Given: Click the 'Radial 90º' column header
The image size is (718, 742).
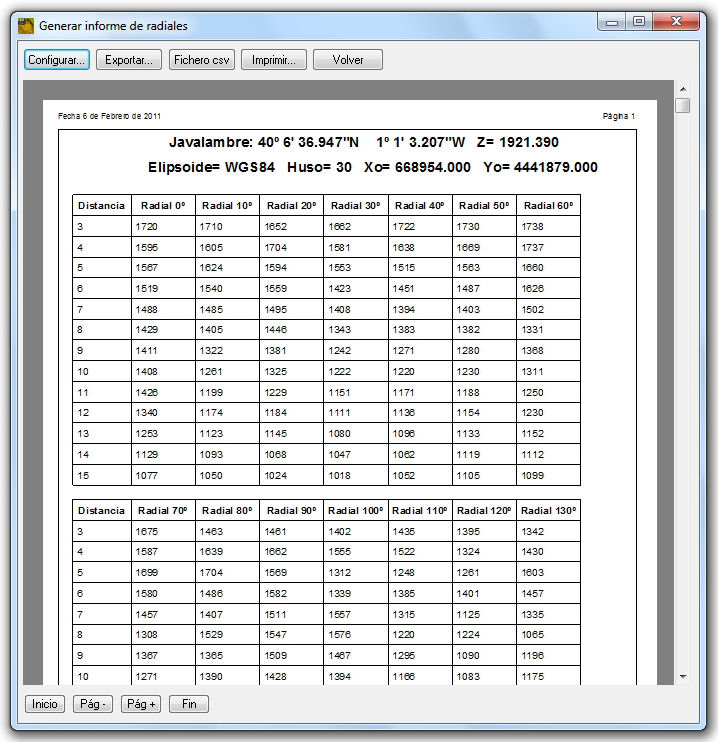Looking at the screenshot, I should pyautogui.click(x=292, y=511).
